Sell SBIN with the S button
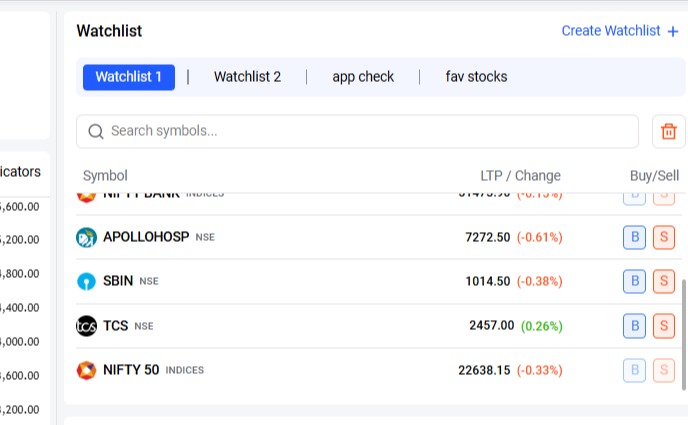 (664, 281)
